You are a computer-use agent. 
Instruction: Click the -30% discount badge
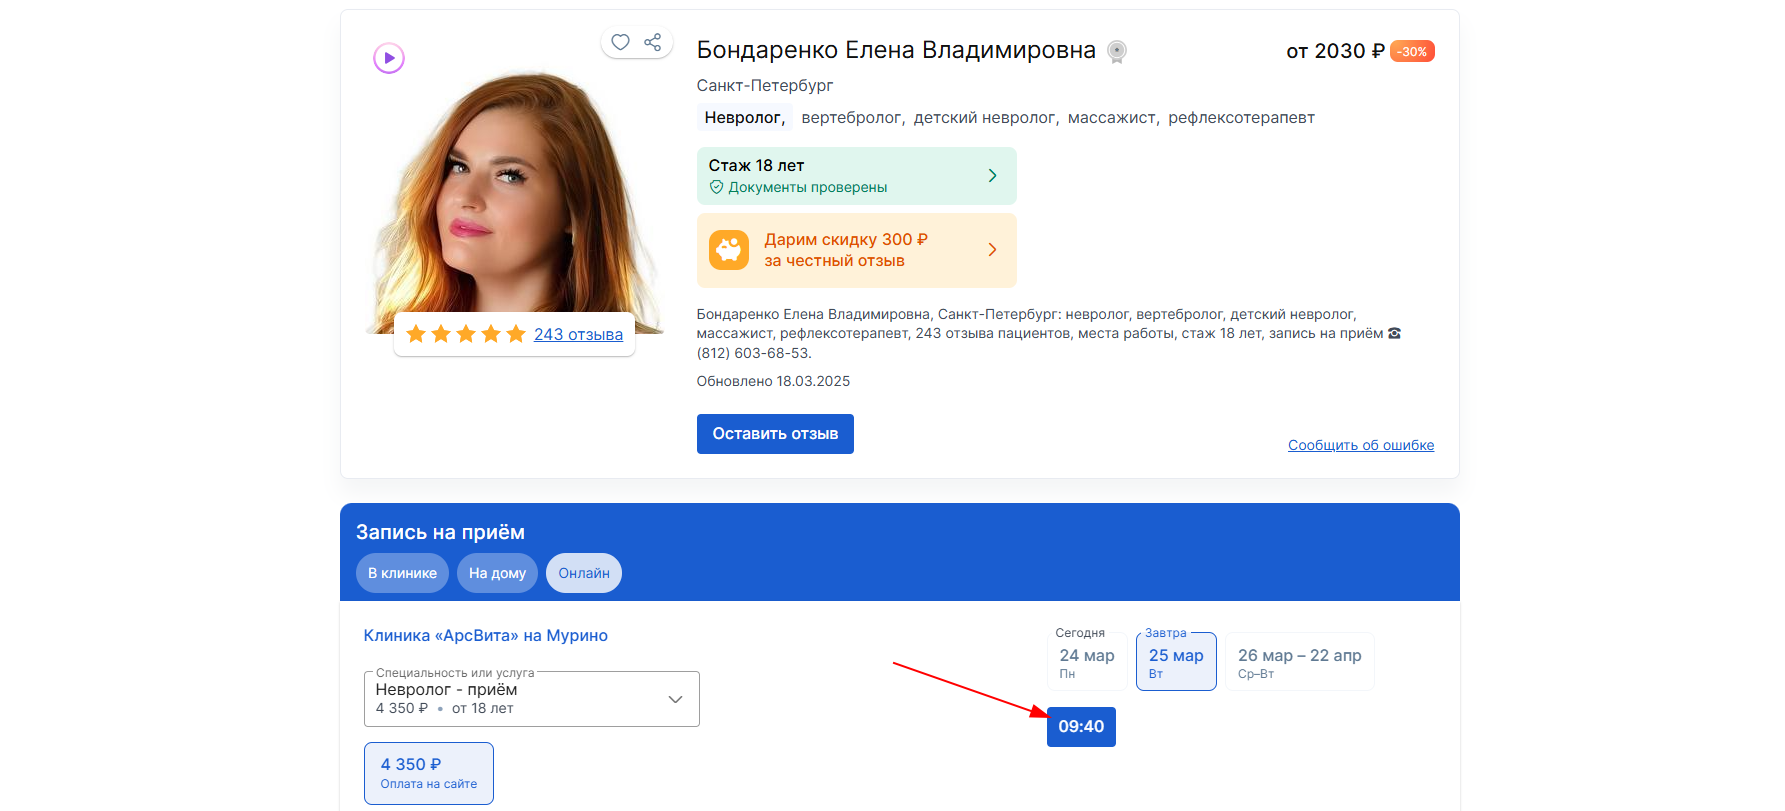tap(1412, 51)
